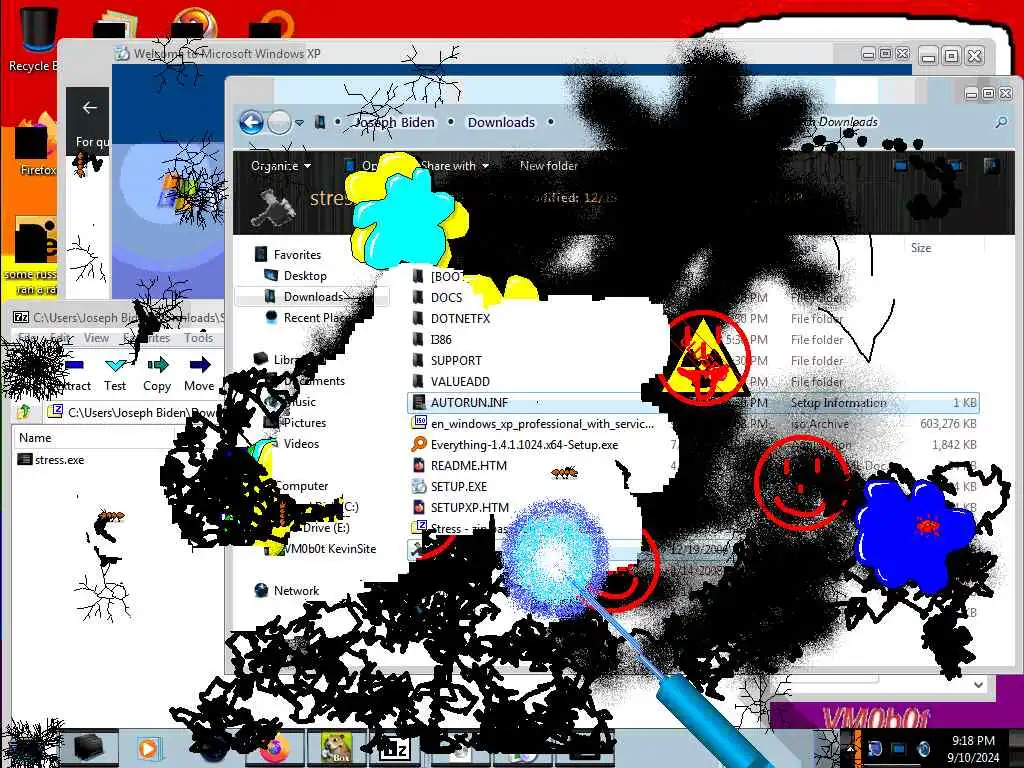The width and height of the screenshot is (1024, 768).
Task: Select the Downloads breadcrumb in the address bar
Action: 501,122
